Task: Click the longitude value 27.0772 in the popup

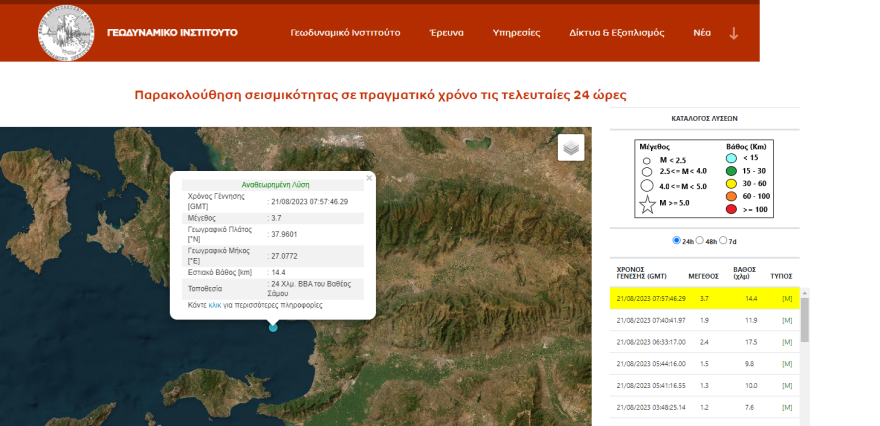Action: (284, 255)
